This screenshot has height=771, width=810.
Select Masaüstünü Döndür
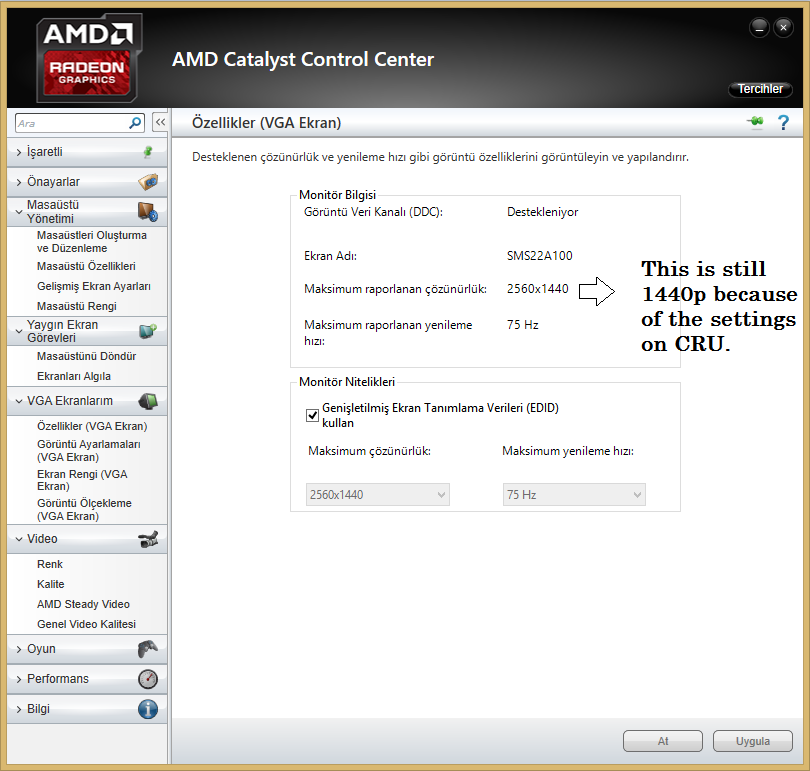tap(86, 356)
